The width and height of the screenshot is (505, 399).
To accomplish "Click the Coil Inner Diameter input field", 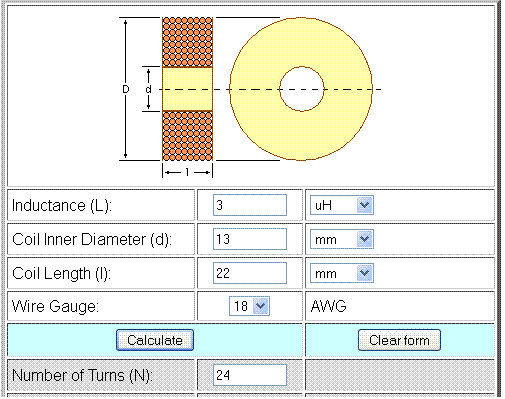I will [250, 239].
